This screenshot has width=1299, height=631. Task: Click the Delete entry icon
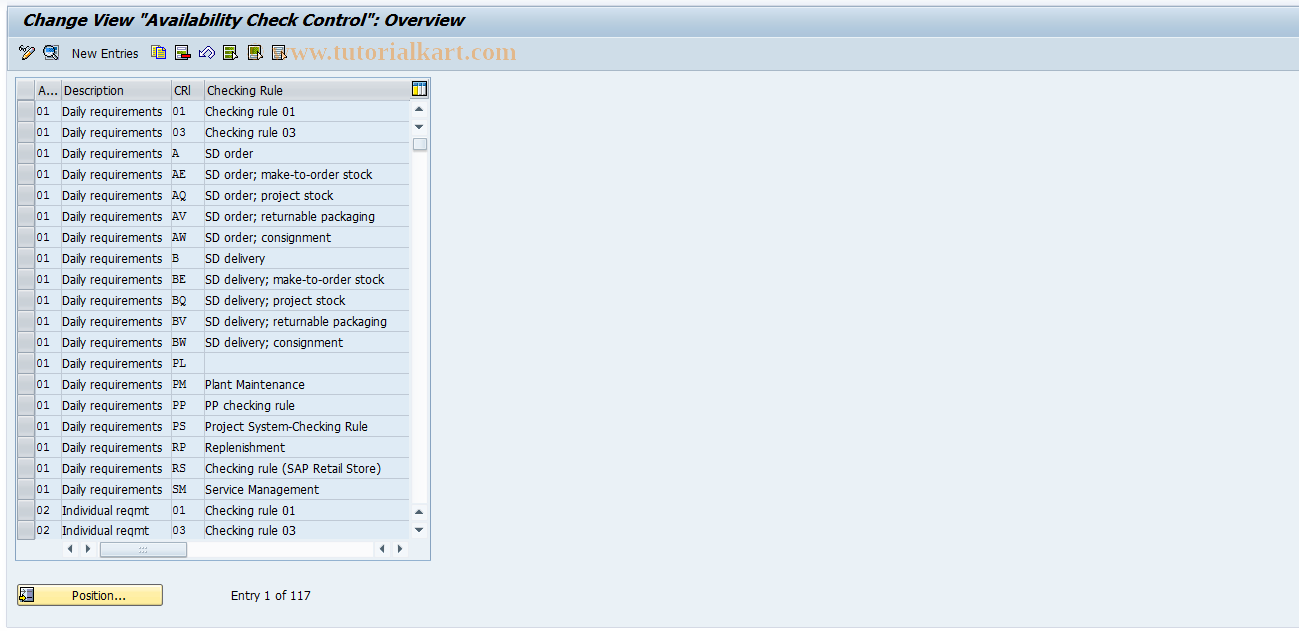pyautogui.click(x=183, y=53)
